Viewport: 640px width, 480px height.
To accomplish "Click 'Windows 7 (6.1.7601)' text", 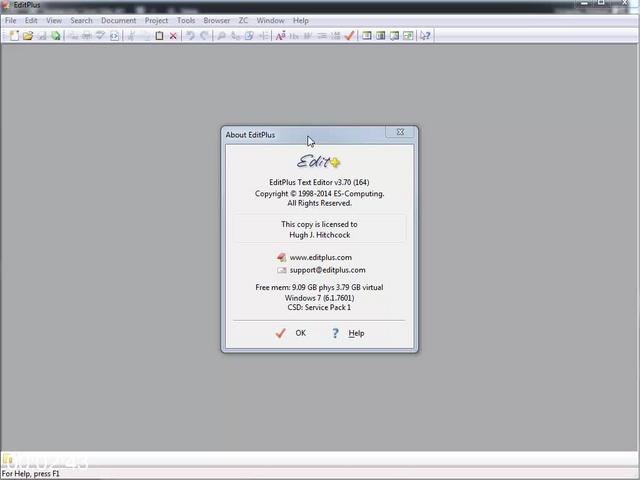I will pyautogui.click(x=320, y=298).
